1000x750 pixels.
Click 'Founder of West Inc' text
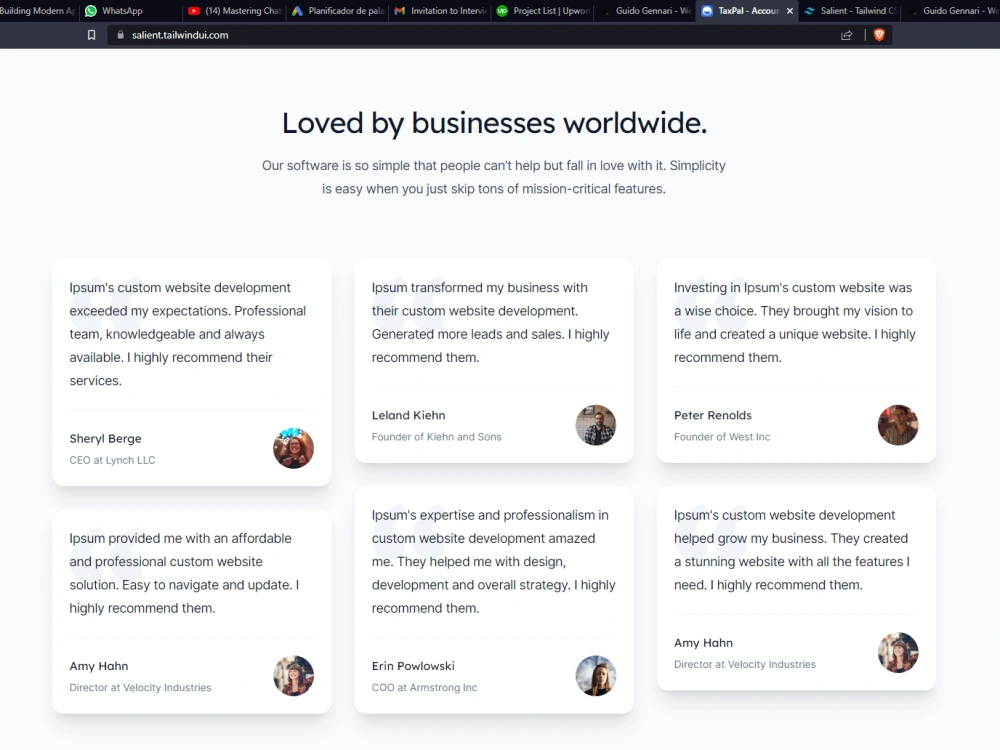coord(722,437)
